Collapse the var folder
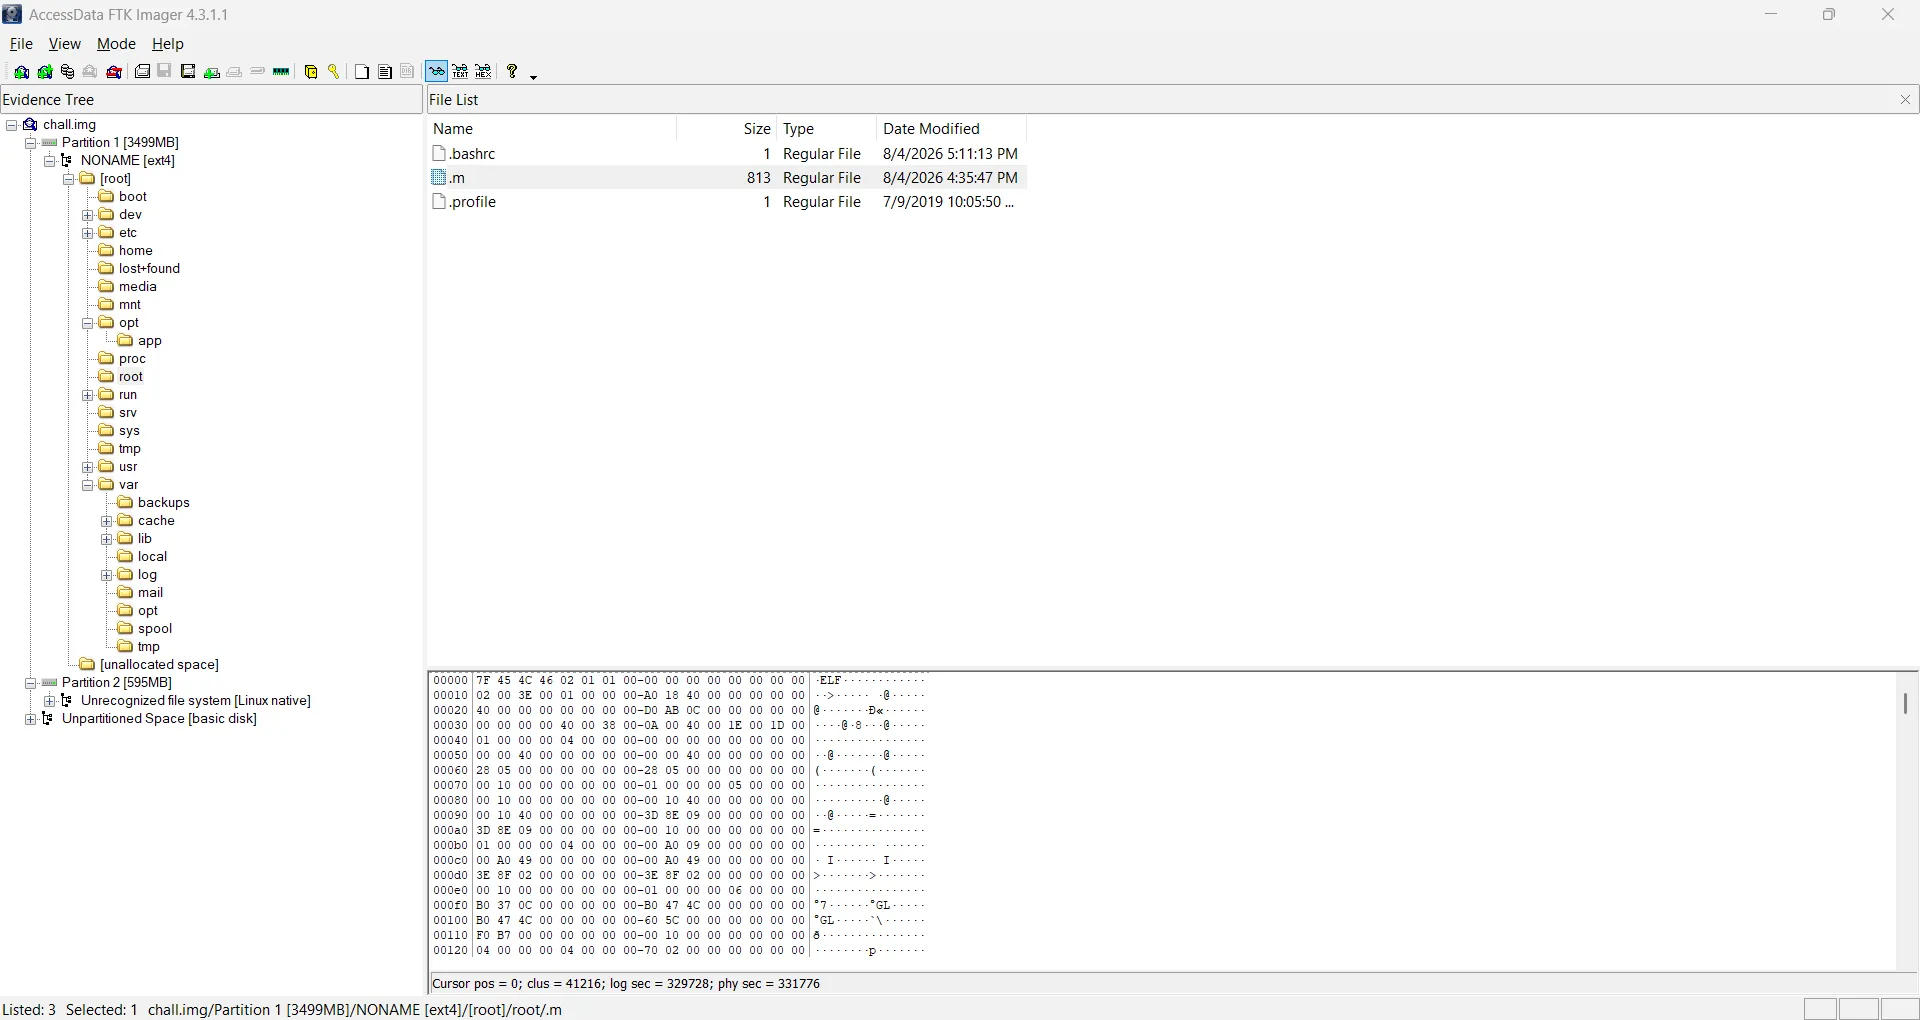 point(88,485)
